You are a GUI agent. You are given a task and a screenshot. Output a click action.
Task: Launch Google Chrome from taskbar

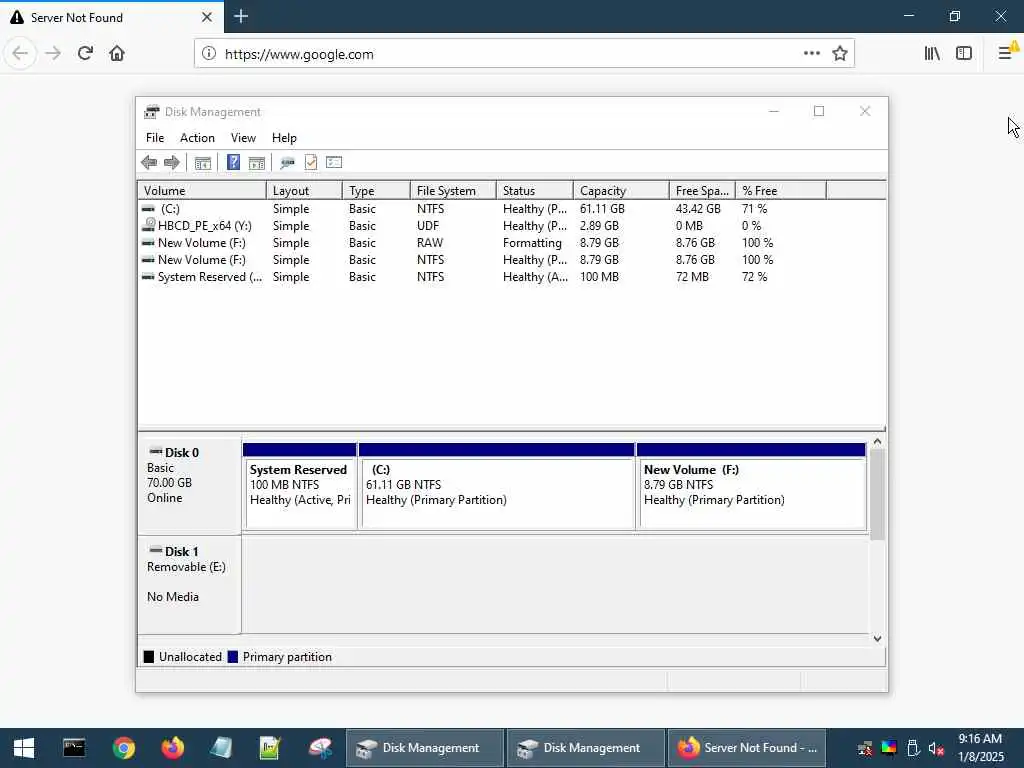[123, 748]
